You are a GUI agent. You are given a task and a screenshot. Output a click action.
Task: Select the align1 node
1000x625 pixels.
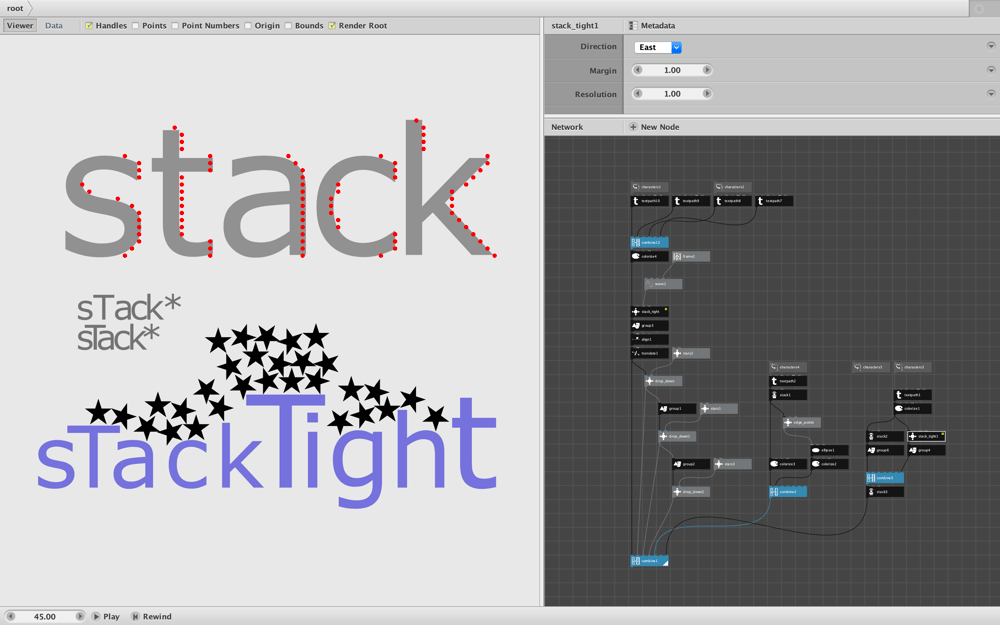[650, 339]
